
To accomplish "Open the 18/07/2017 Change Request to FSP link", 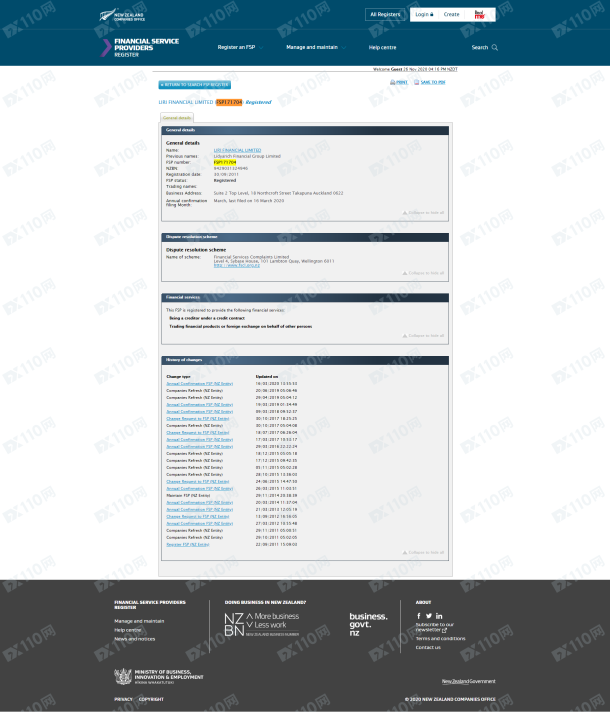I will click(198, 433).
